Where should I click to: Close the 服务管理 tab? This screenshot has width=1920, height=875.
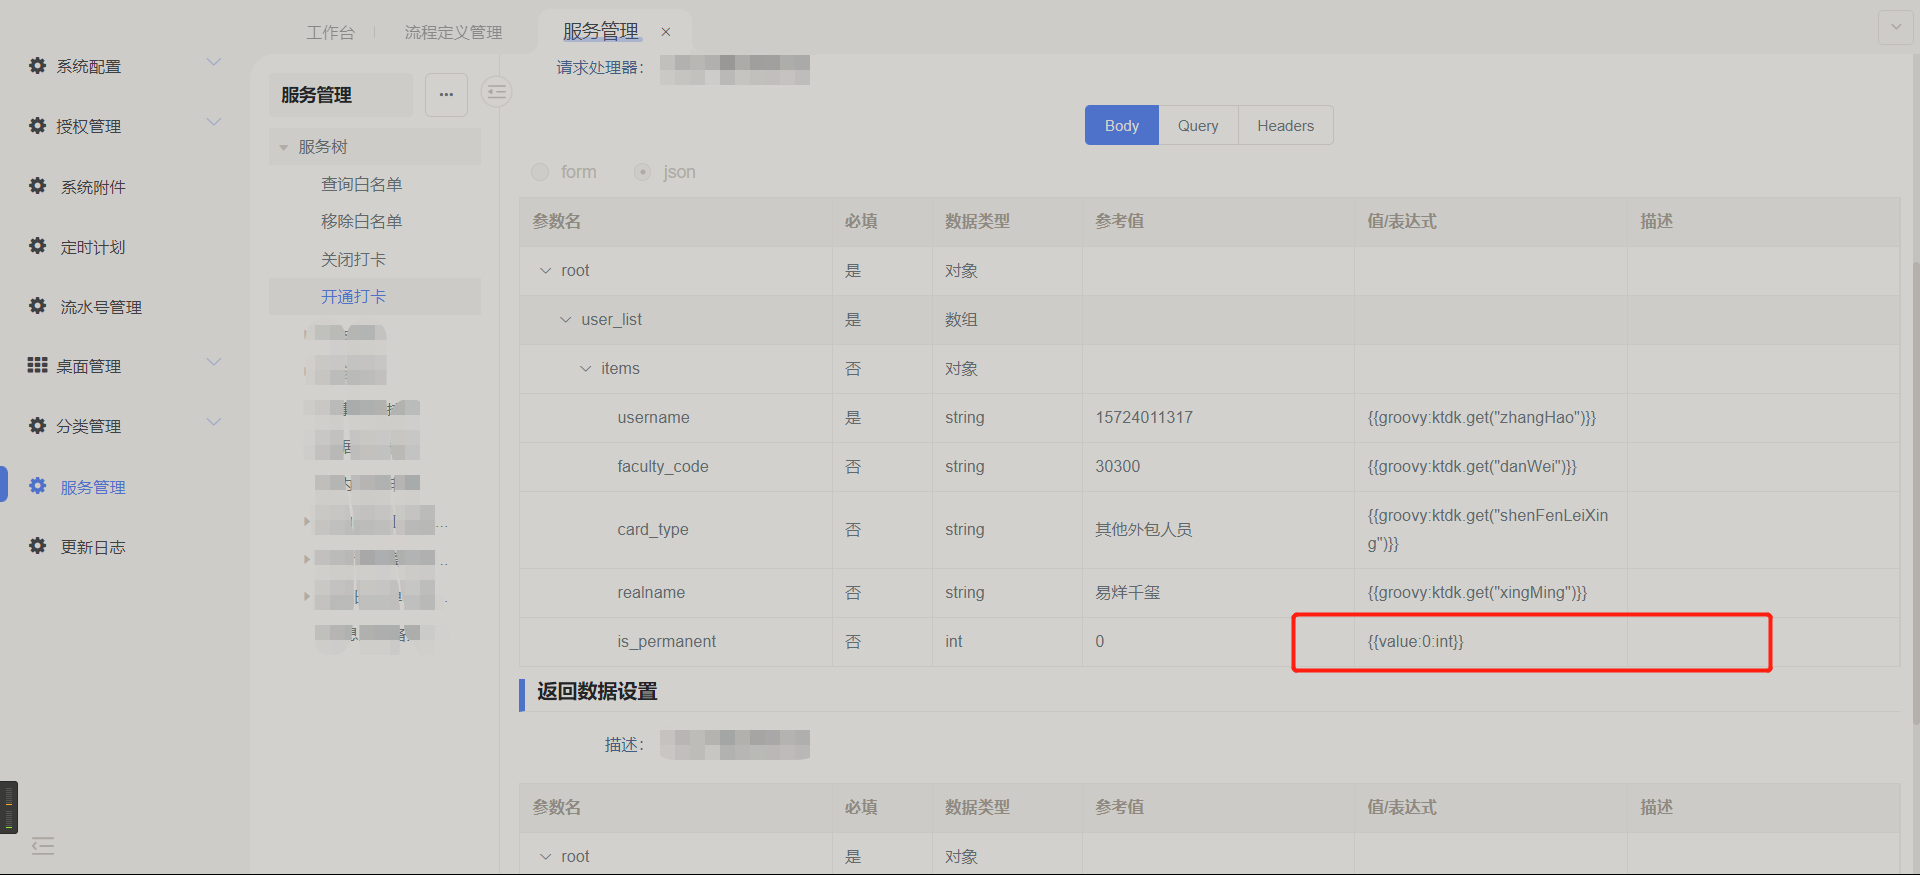tap(666, 32)
